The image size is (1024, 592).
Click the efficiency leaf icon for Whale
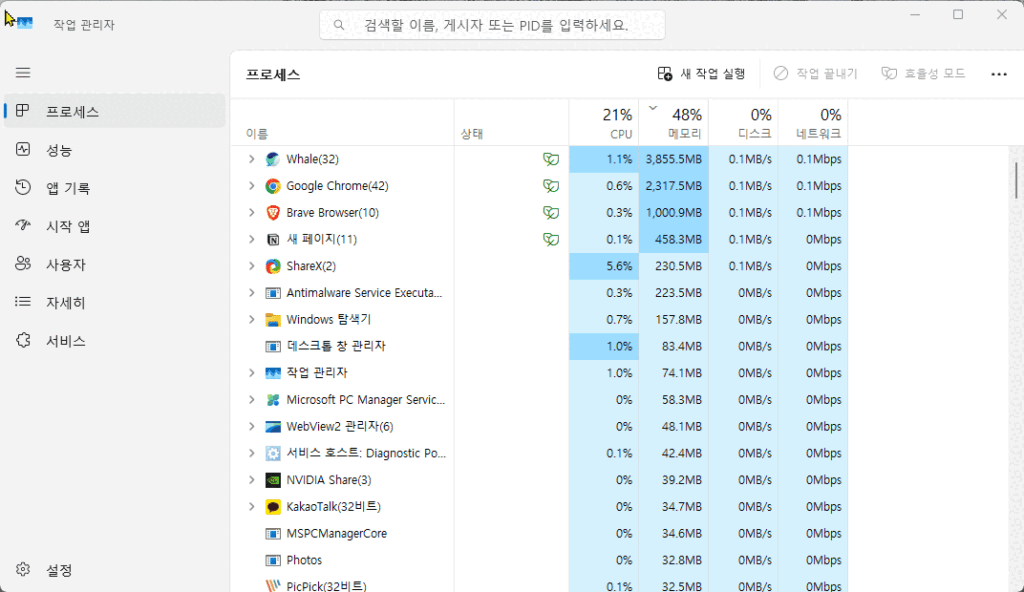tap(551, 159)
